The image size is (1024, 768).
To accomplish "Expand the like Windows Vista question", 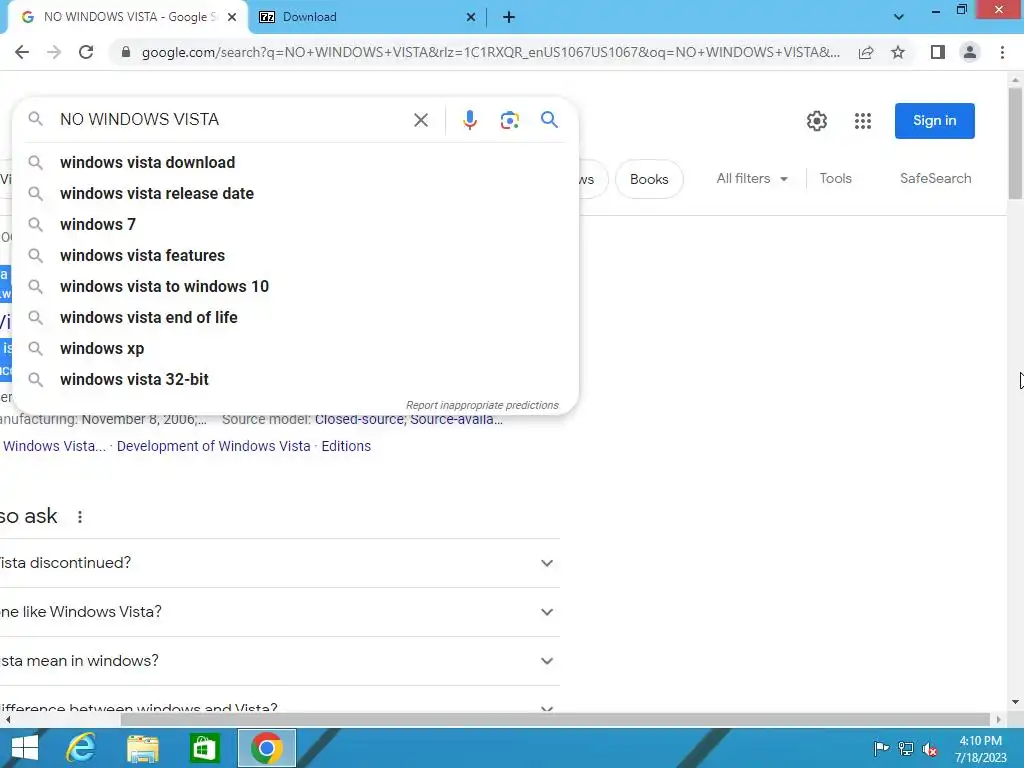I will [x=280, y=612].
